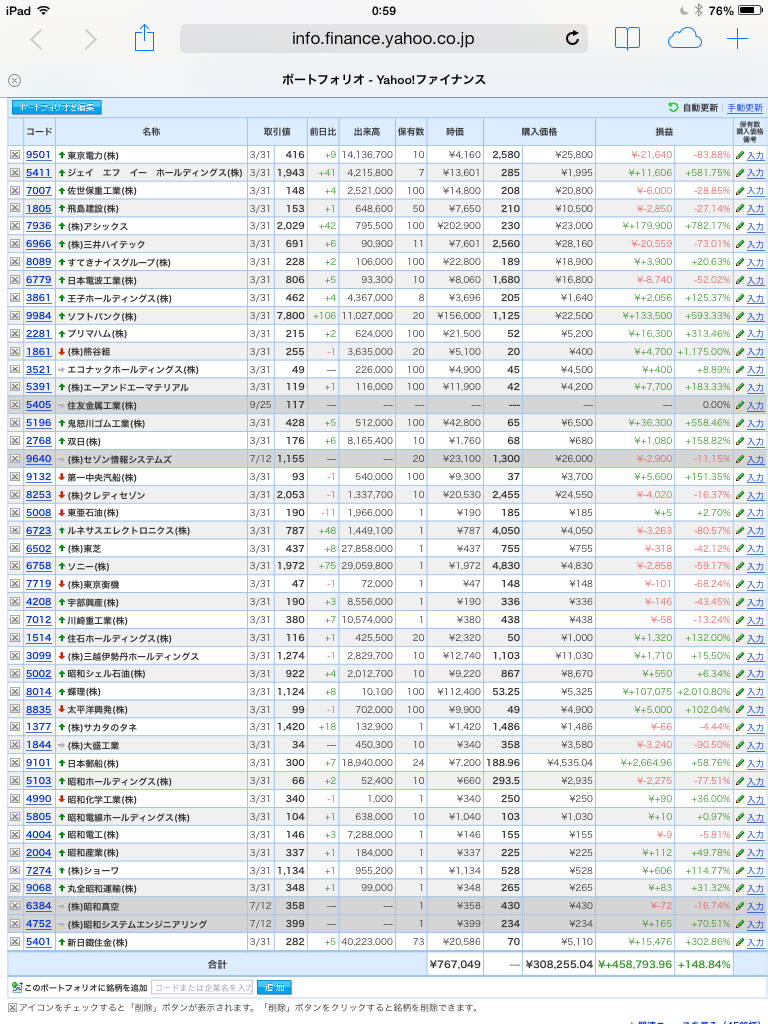
Task: Click pencil edit icon for 新日鐵住金 row
Action: (x=740, y=942)
